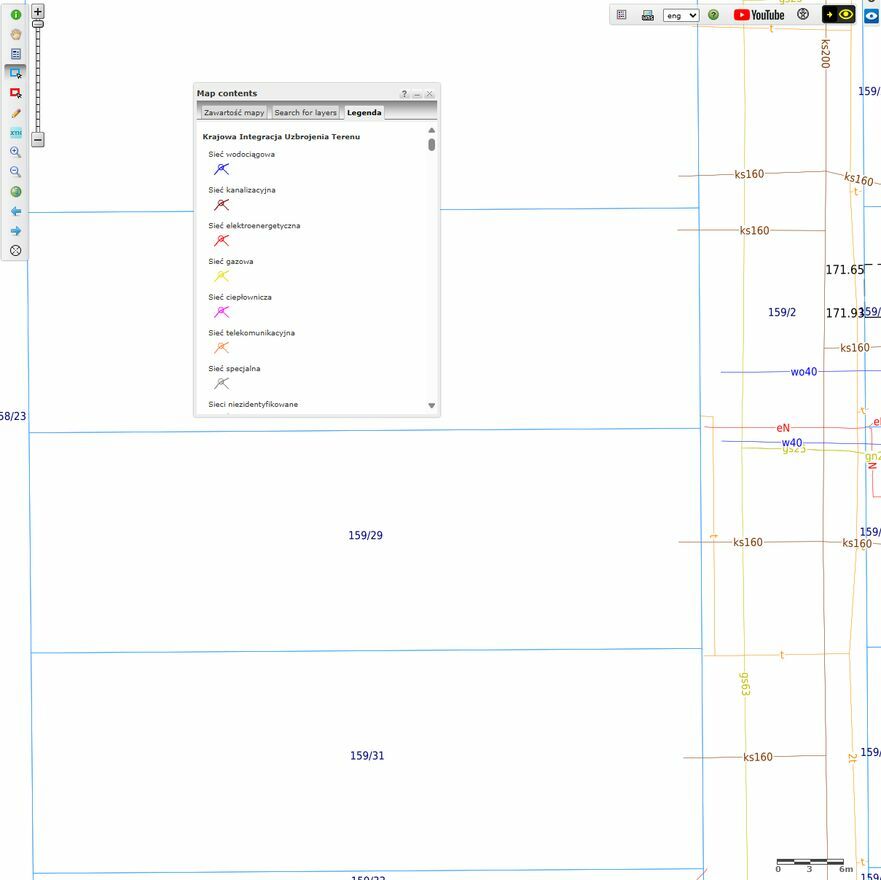
Task: Close the Map contents panel
Action: point(430,94)
